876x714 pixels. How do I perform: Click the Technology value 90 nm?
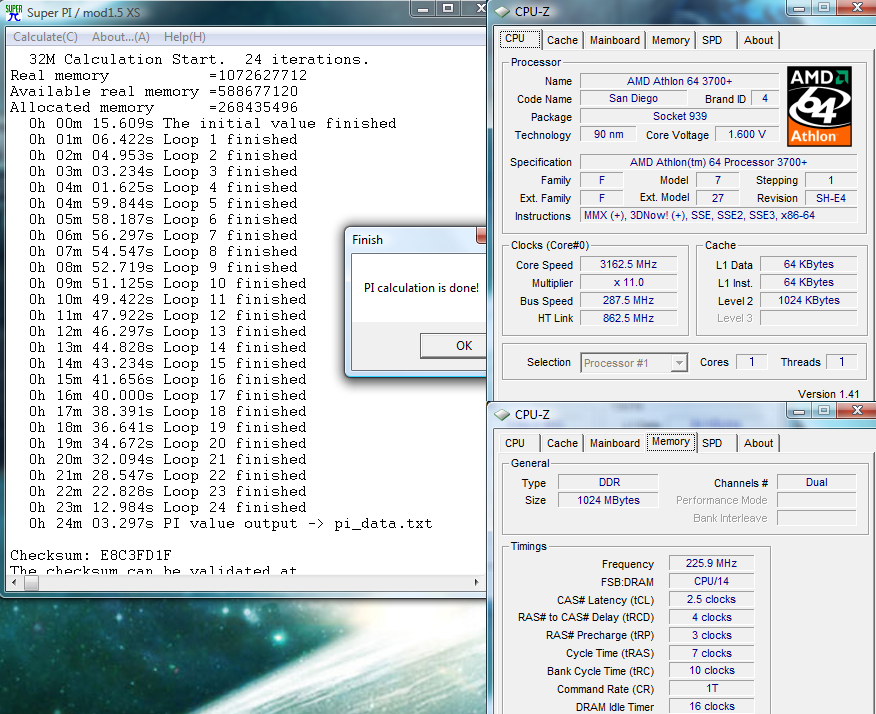point(608,135)
